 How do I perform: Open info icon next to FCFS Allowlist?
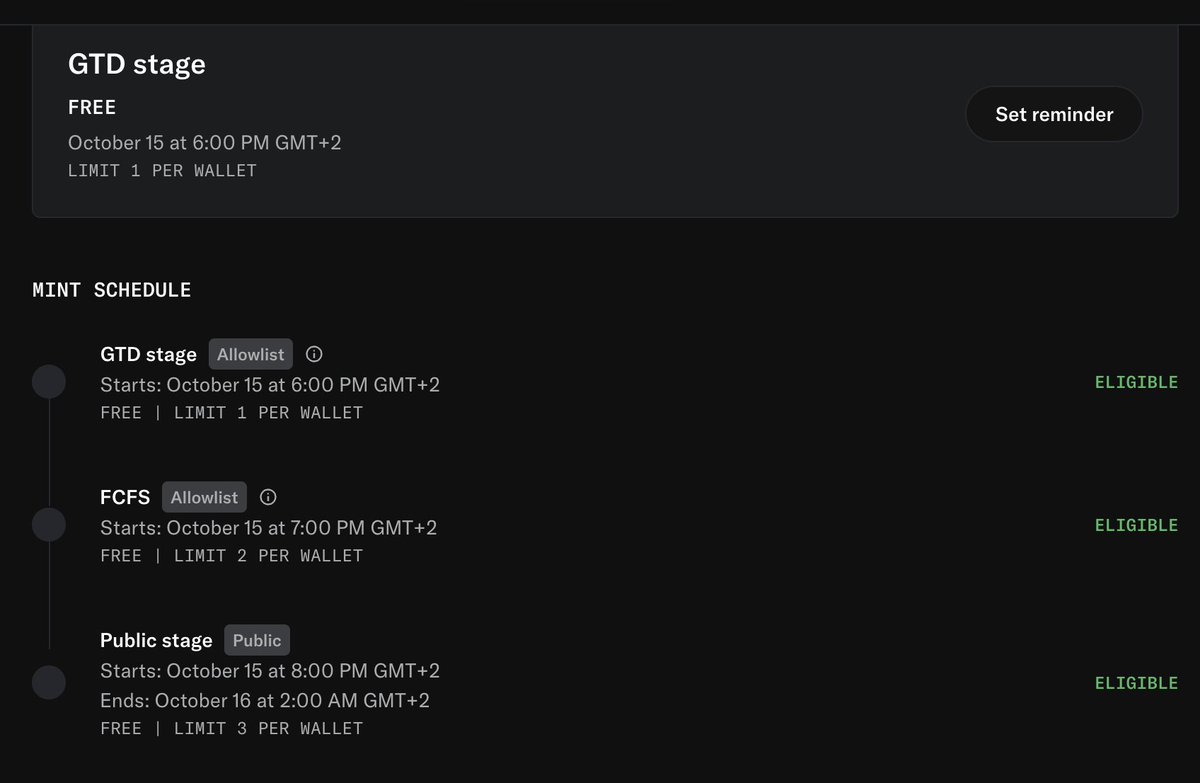pos(268,497)
